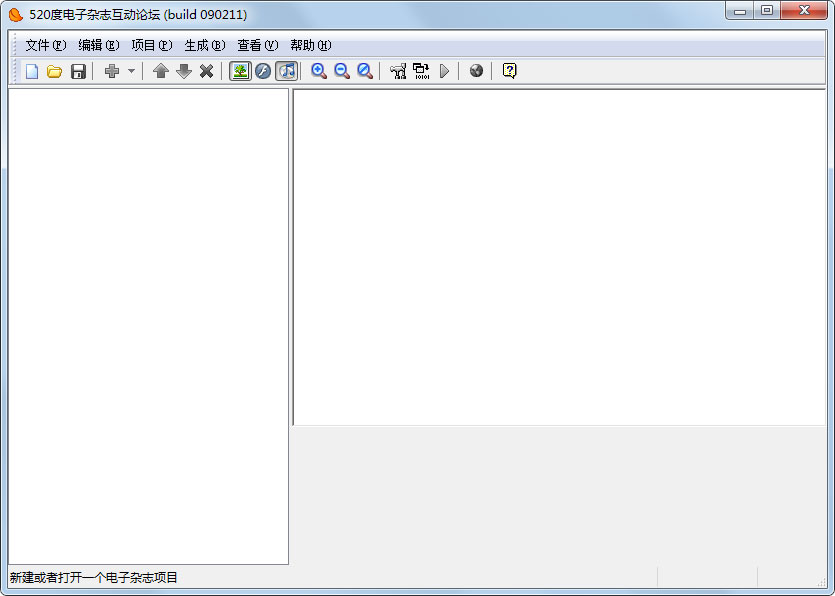The image size is (835, 596).
Task: Maximize the application window
Action: tap(767, 11)
